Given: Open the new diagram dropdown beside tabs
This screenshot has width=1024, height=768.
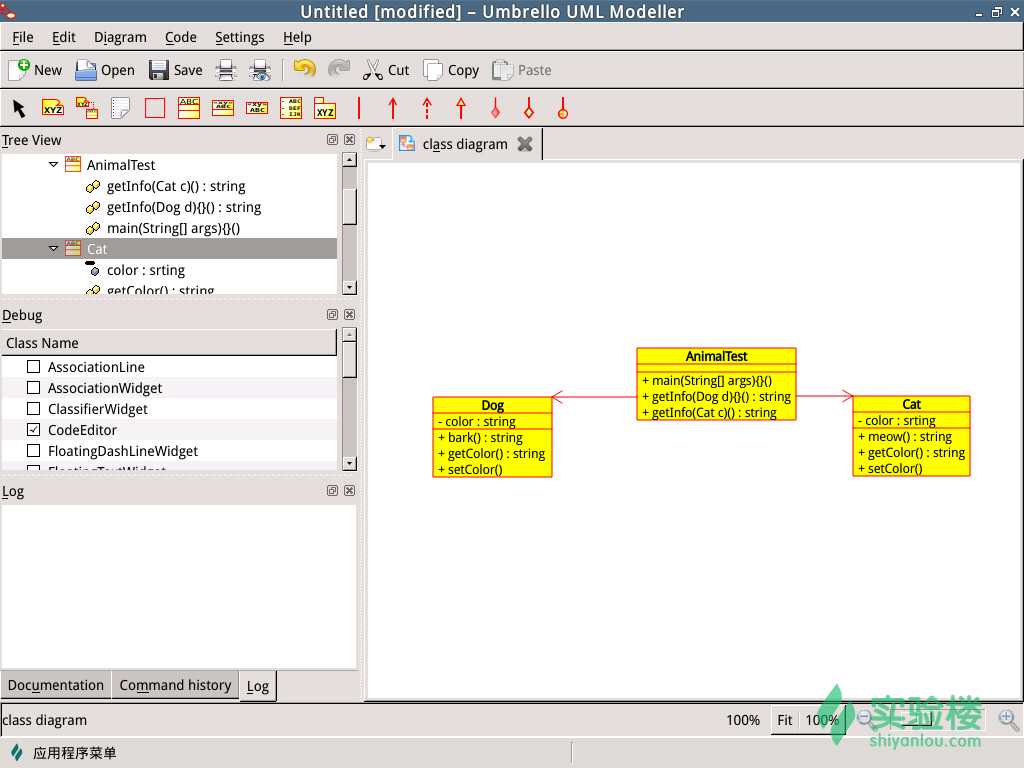Looking at the screenshot, I should (x=376, y=143).
